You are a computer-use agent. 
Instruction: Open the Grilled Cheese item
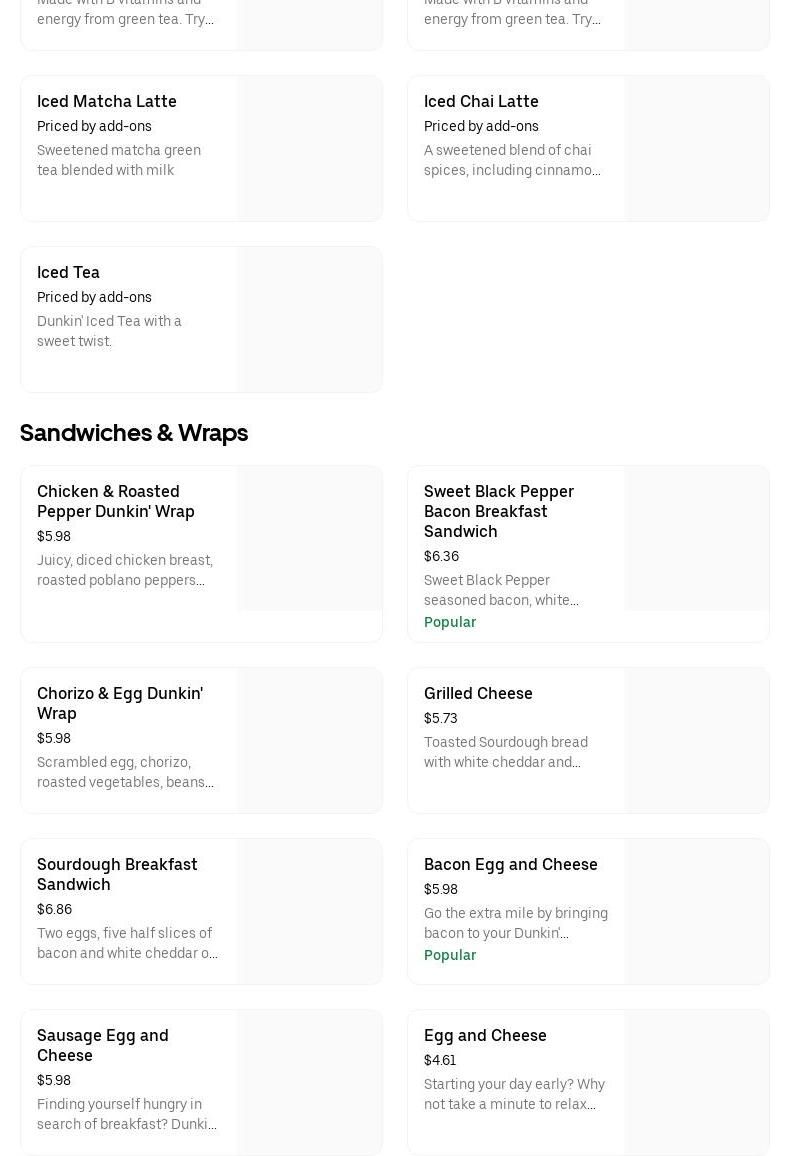[478, 693]
